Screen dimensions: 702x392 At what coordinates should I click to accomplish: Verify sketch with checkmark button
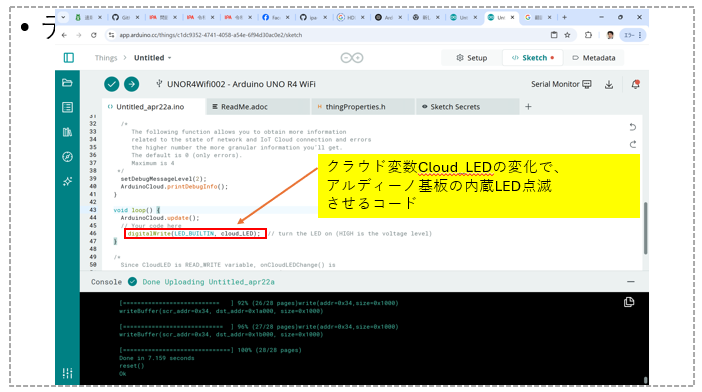(111, 84)
